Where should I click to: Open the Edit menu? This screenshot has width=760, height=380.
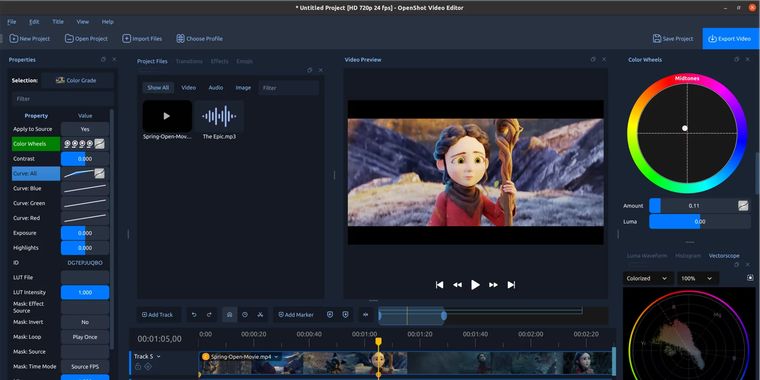coord(34,22)
